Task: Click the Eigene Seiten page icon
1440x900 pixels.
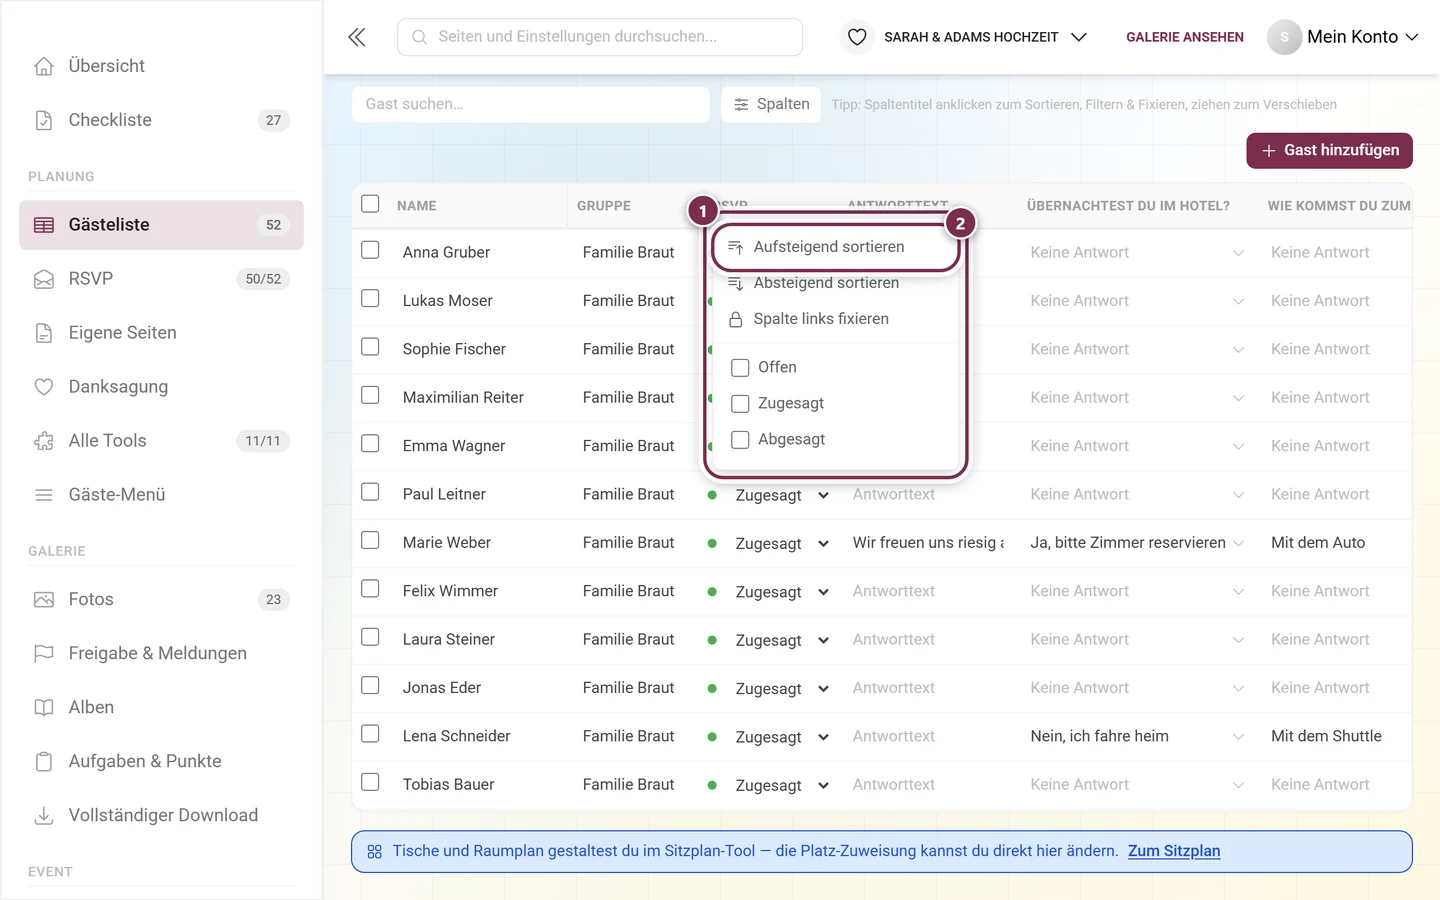Action: click(44, 333)
